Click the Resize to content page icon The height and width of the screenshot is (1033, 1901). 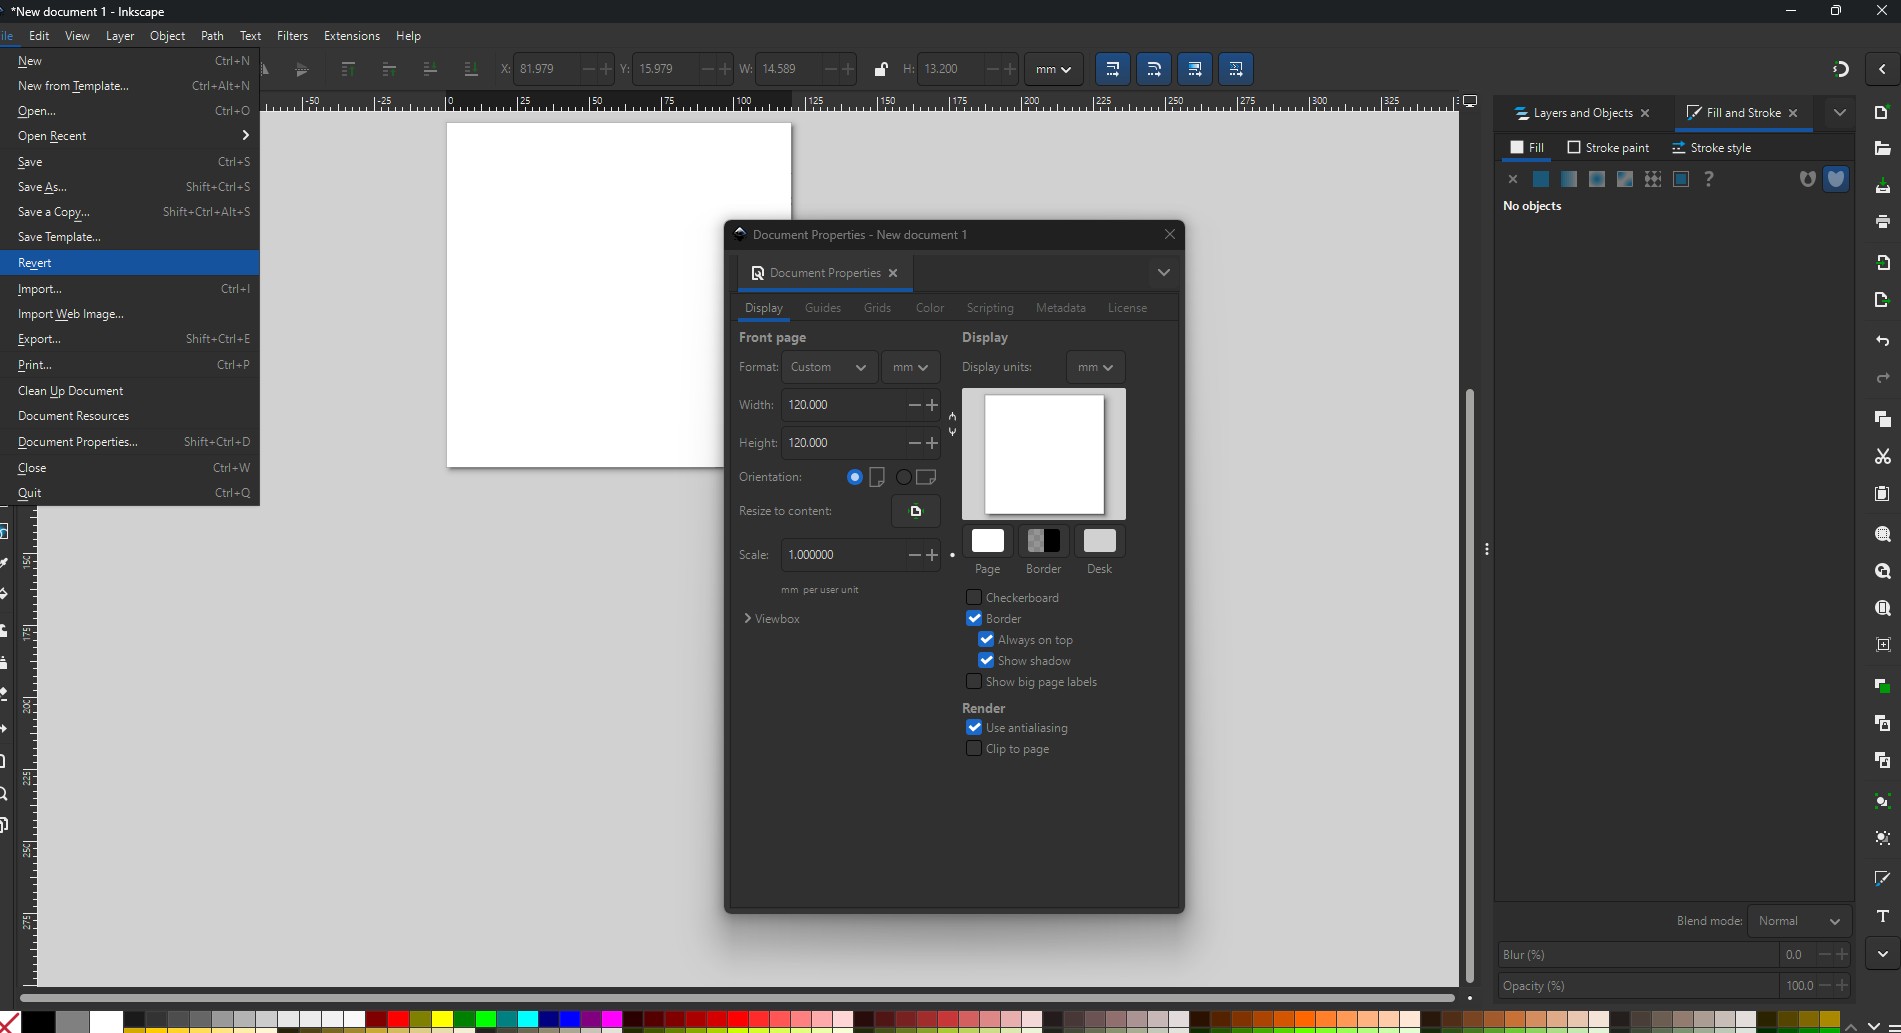click(915, 511)
